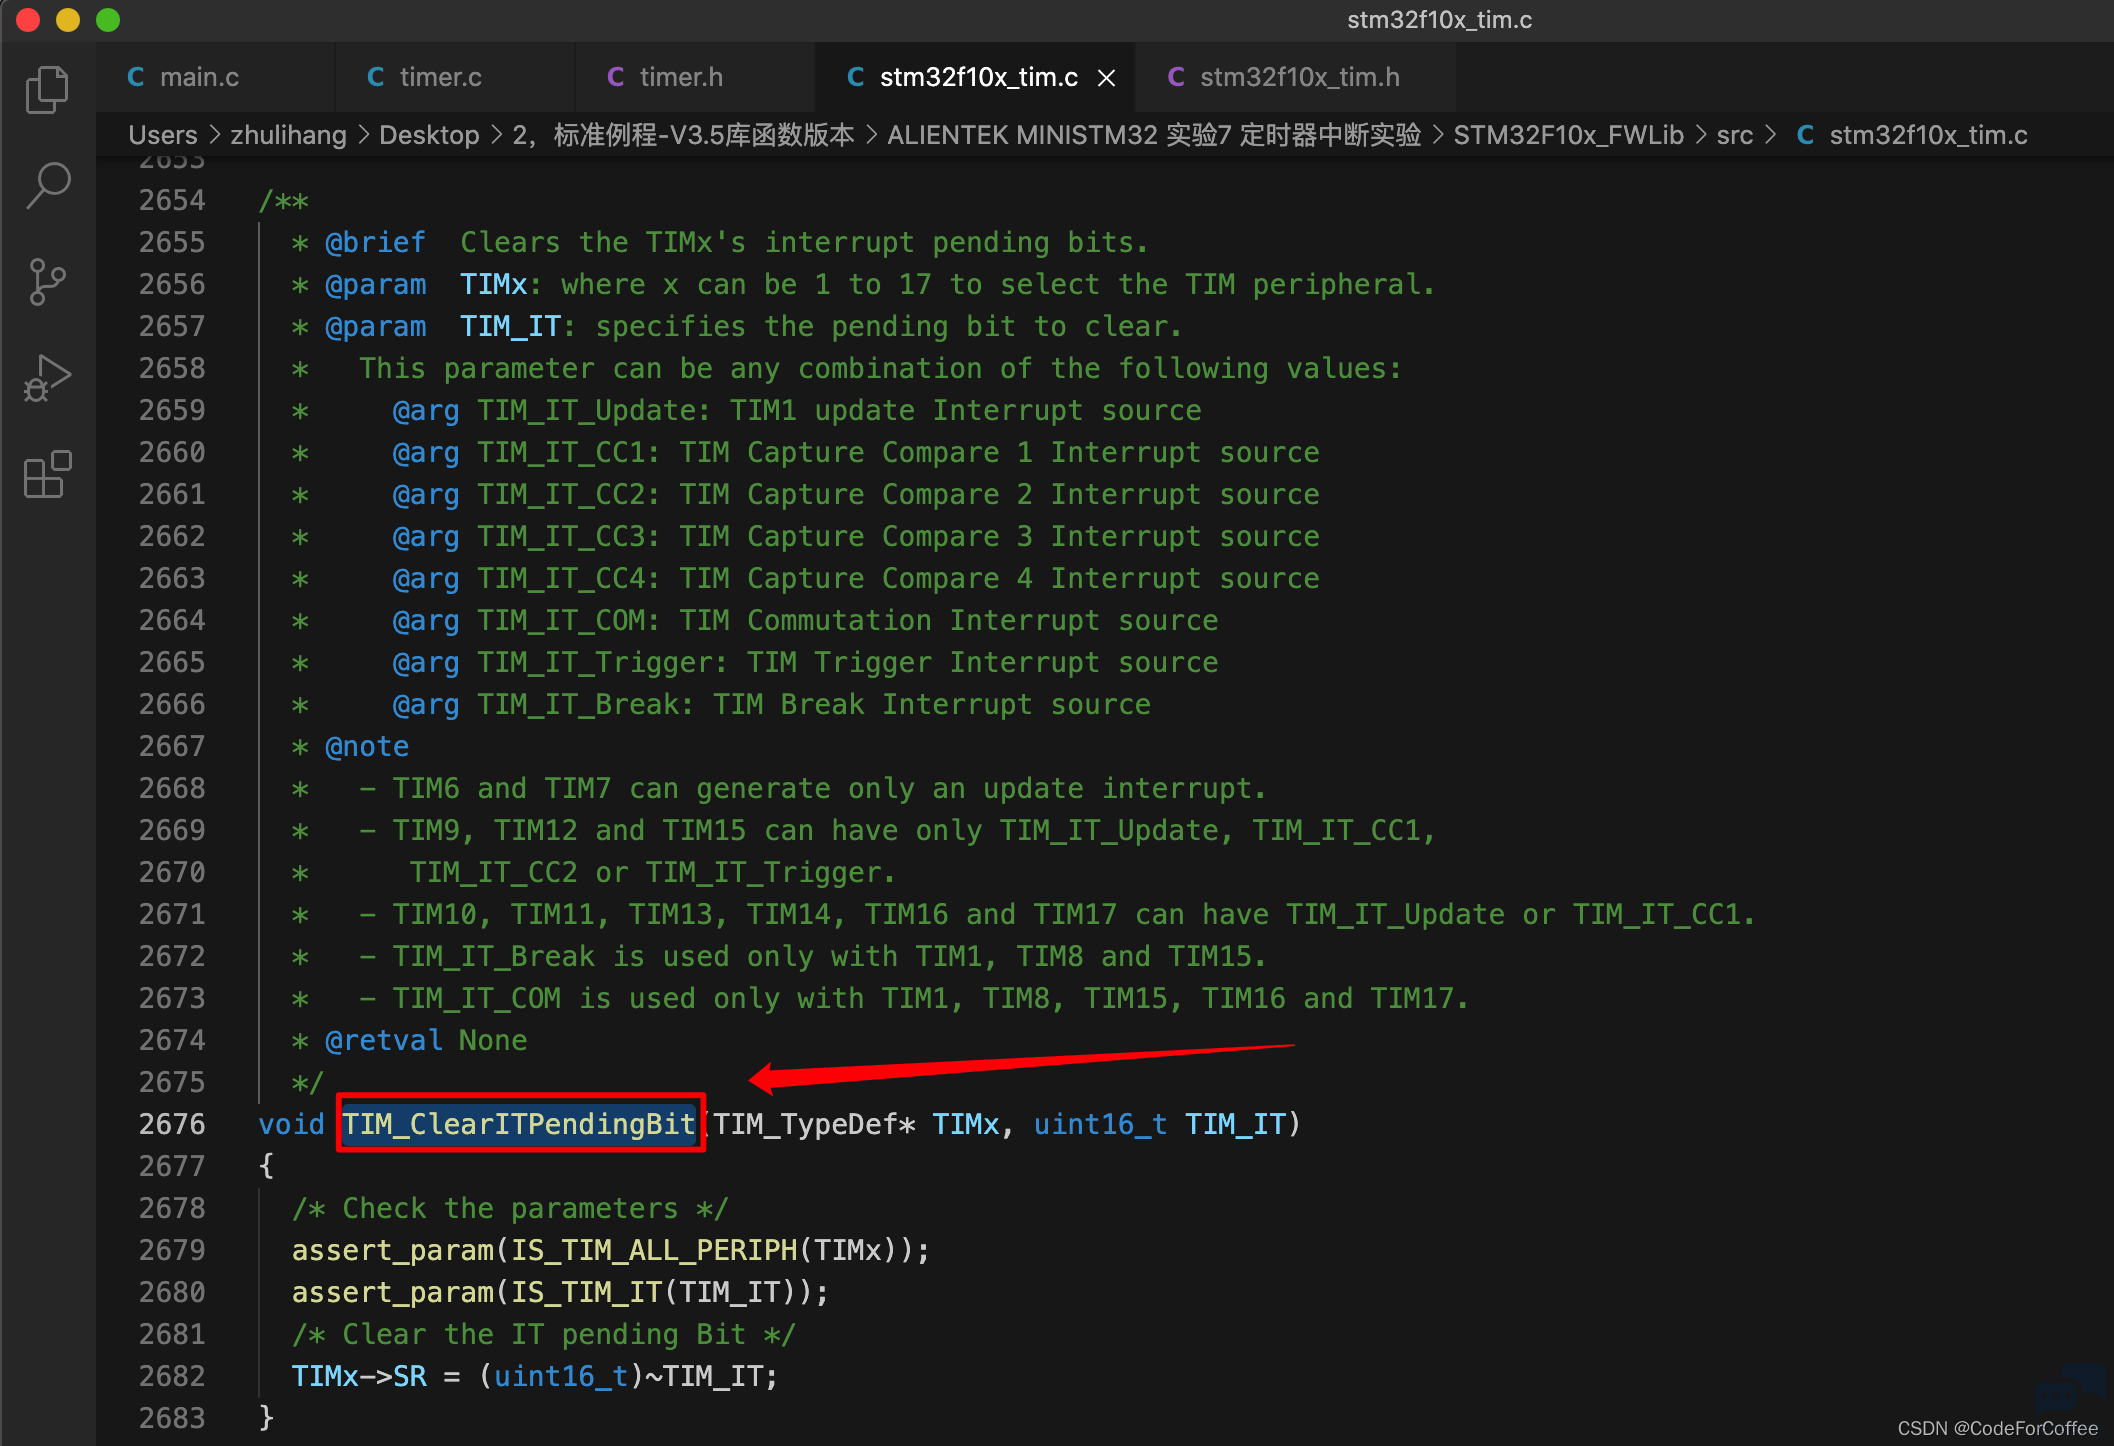Click the stm32f10x_tim.c breadcrumb file name
The width and height of the screenshot is (2114, 1446).
point(1928,135)
